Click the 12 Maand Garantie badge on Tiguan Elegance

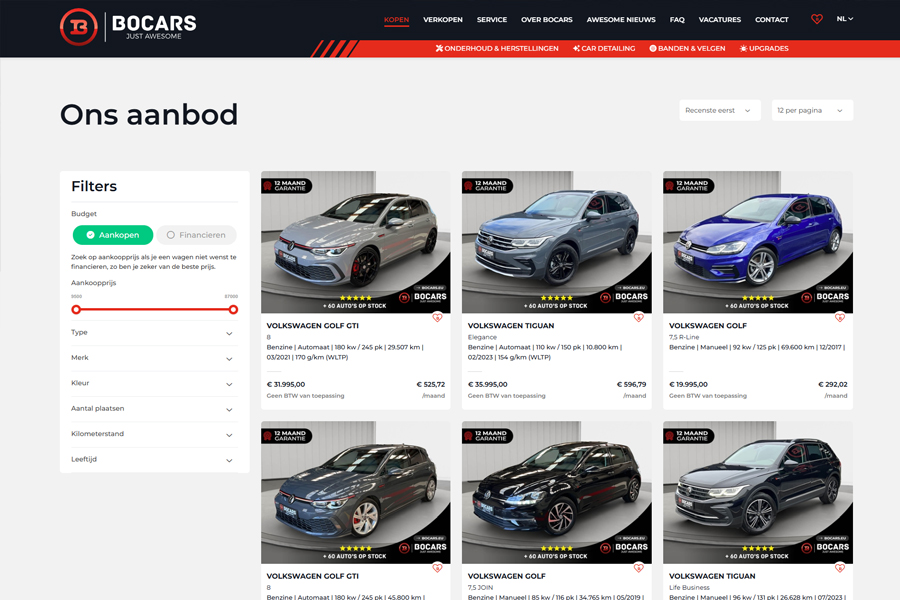(487, 185)
